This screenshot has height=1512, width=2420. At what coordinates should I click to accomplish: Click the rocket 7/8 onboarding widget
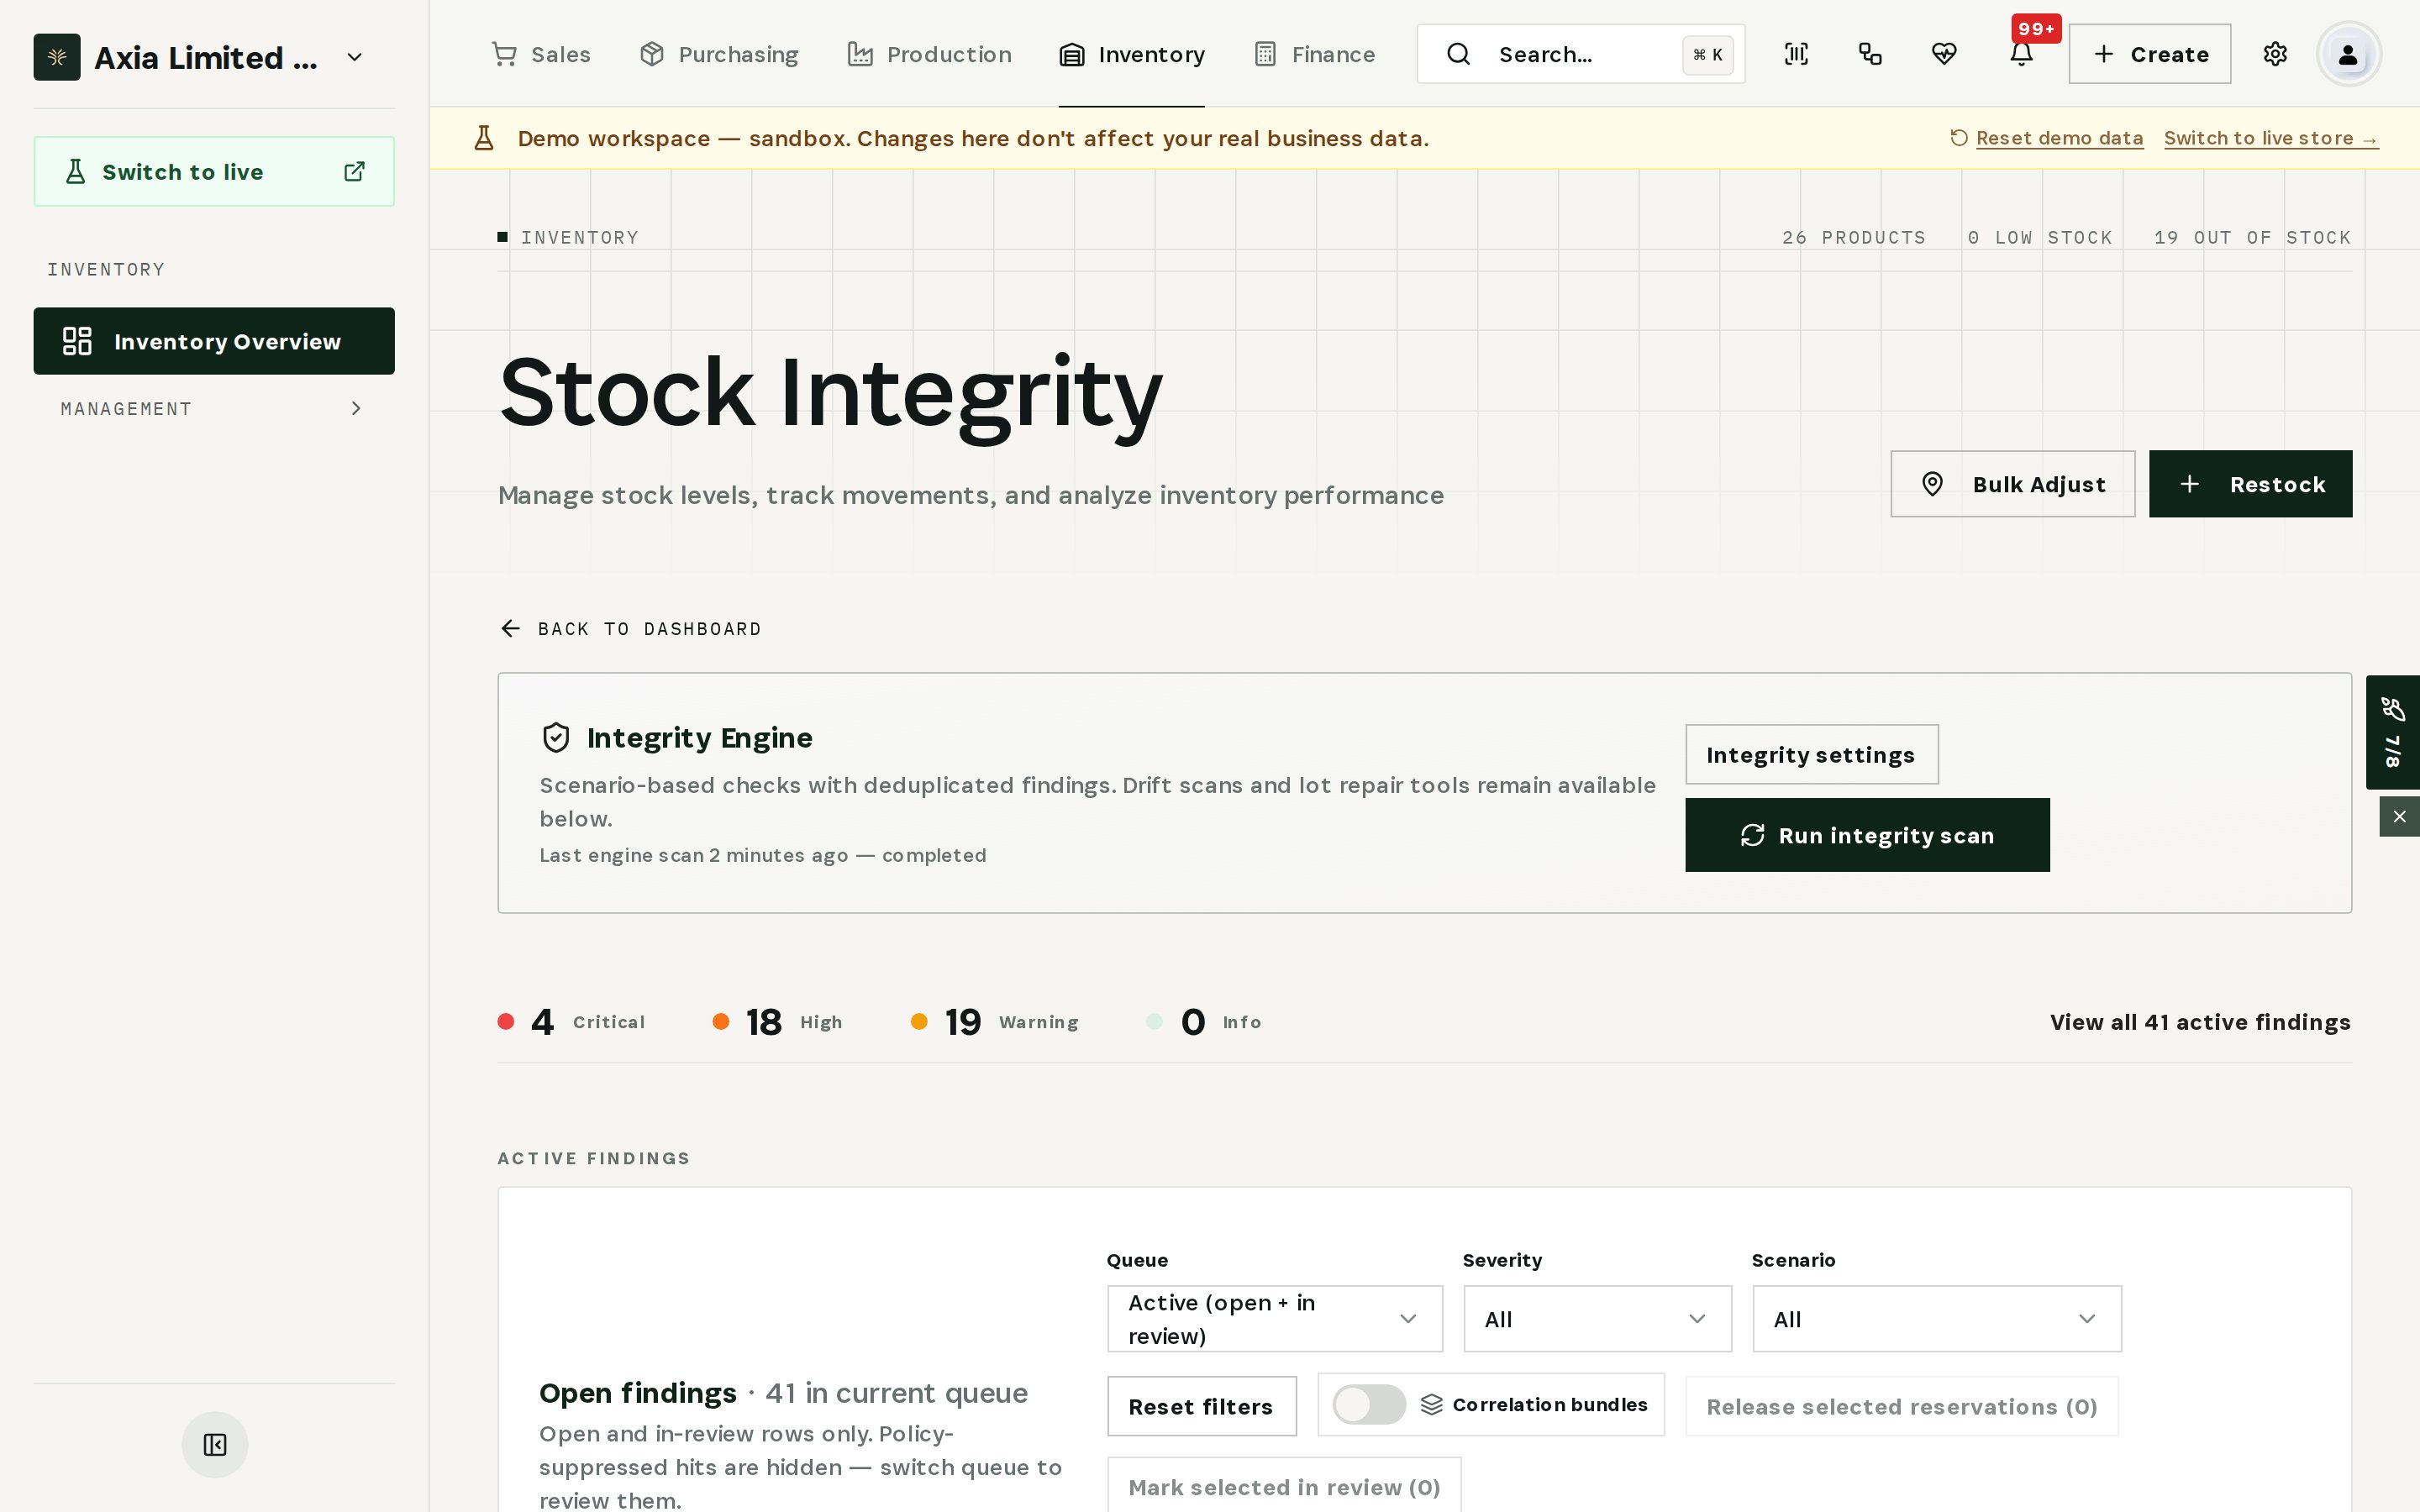coord(2392,732)
